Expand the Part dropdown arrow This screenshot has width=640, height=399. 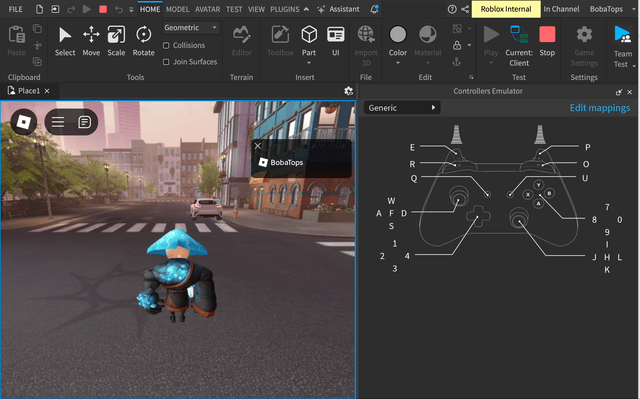pos(309,63)
